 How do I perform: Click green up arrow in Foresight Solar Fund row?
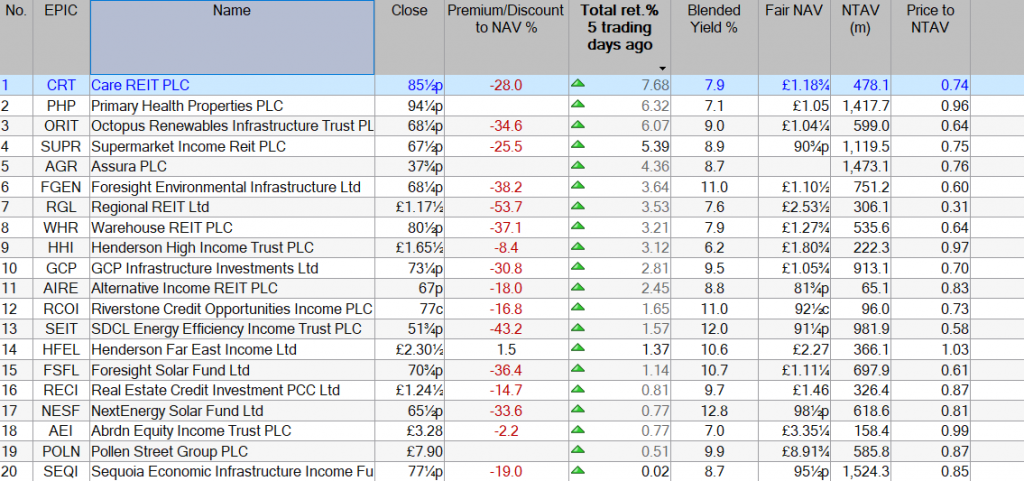[x=577, y=368]
